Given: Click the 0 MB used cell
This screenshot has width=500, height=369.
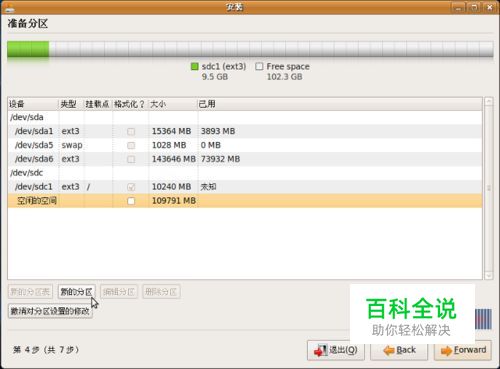Looking at the screenshot, I should coord(210,145).
